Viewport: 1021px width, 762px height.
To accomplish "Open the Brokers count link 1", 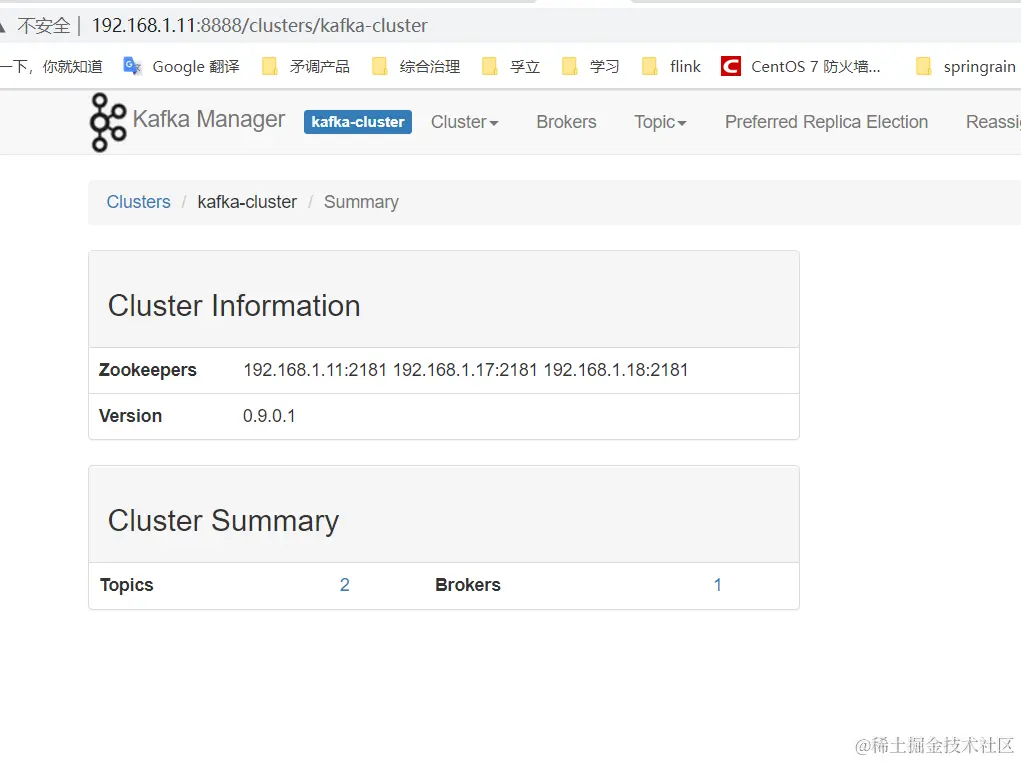I will [718, 585].
